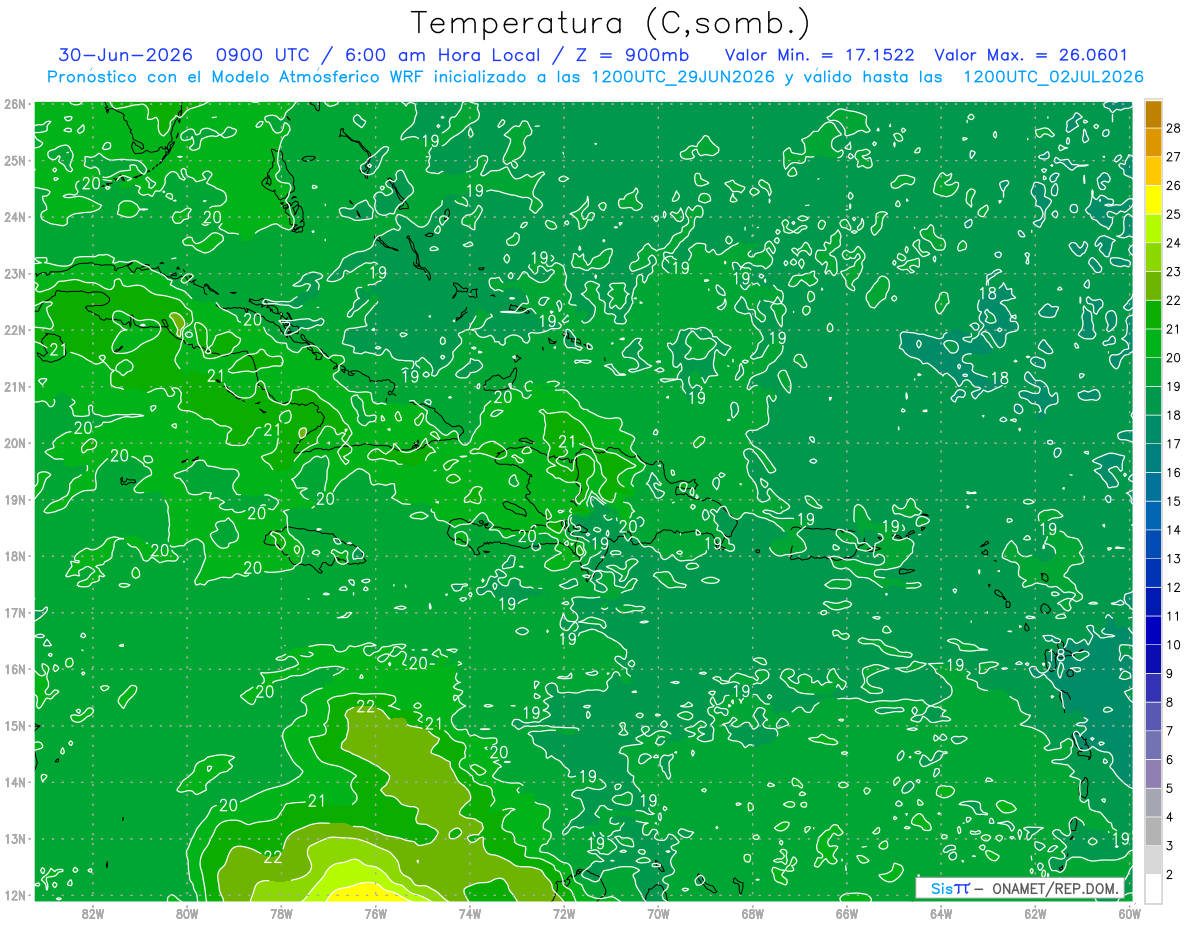
Task: Click the "12N" latitude label
Action: (15, 895)
